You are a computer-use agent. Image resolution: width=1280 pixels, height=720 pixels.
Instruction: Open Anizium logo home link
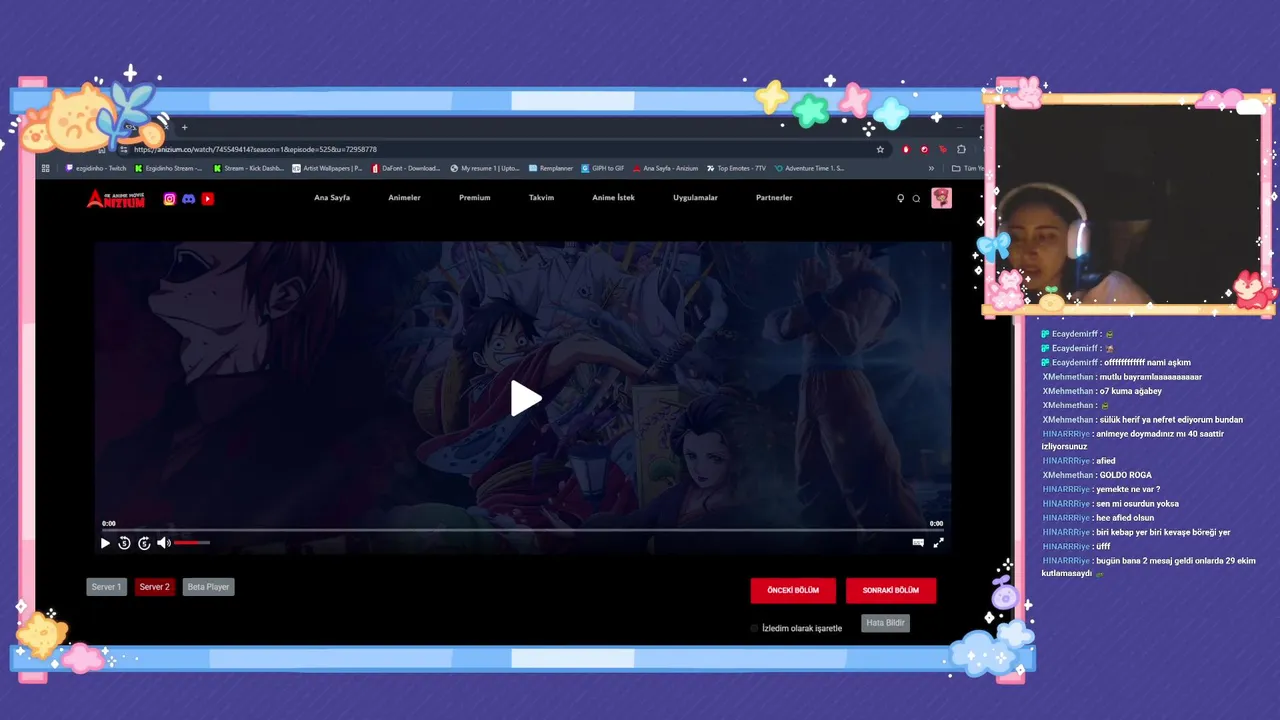116,199
